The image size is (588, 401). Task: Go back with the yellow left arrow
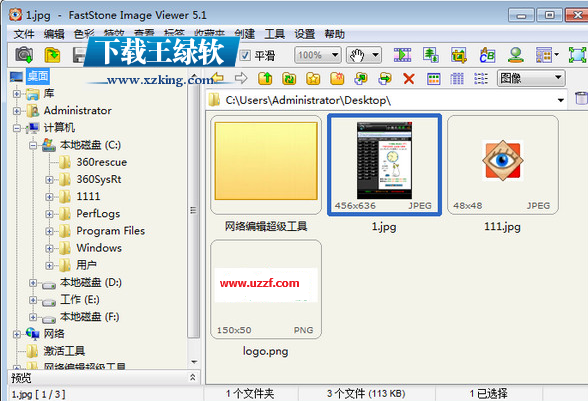(217, 78)
